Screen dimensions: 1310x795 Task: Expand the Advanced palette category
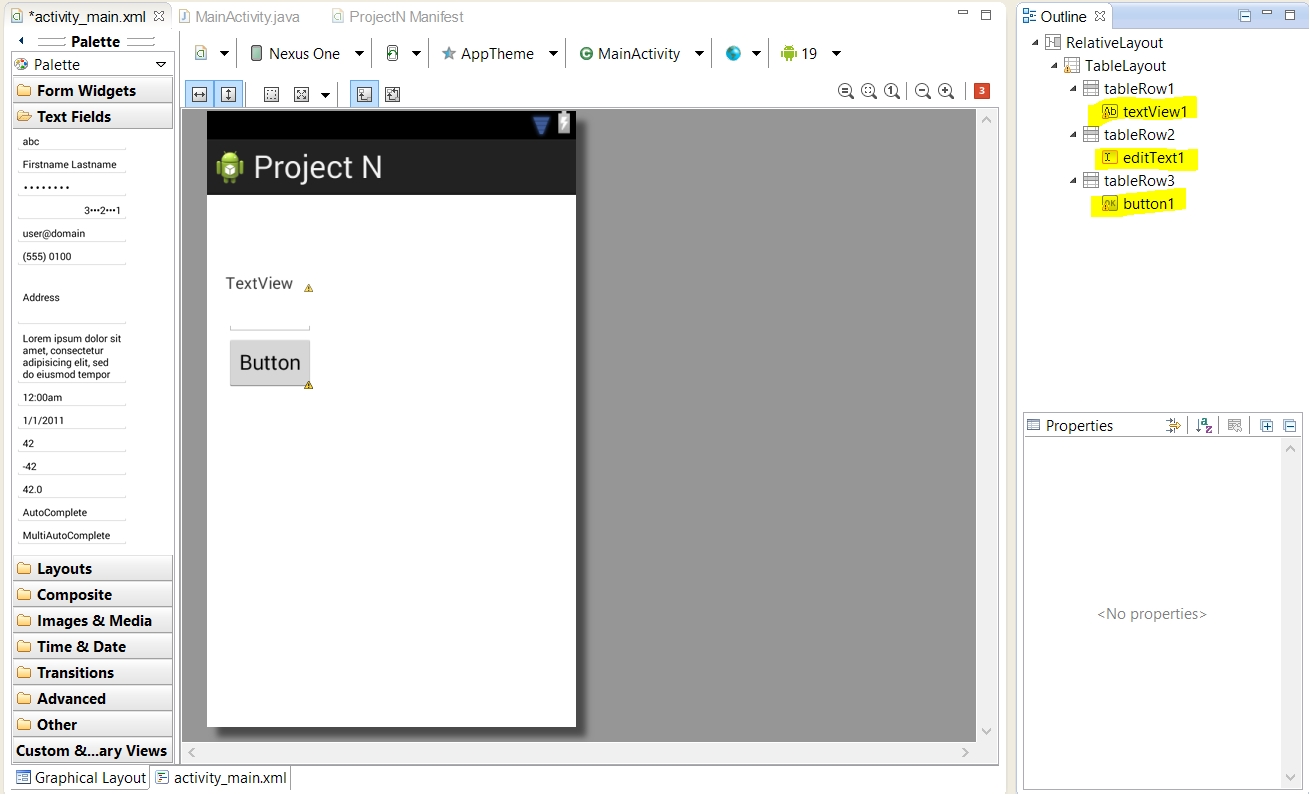pos(92,699)
